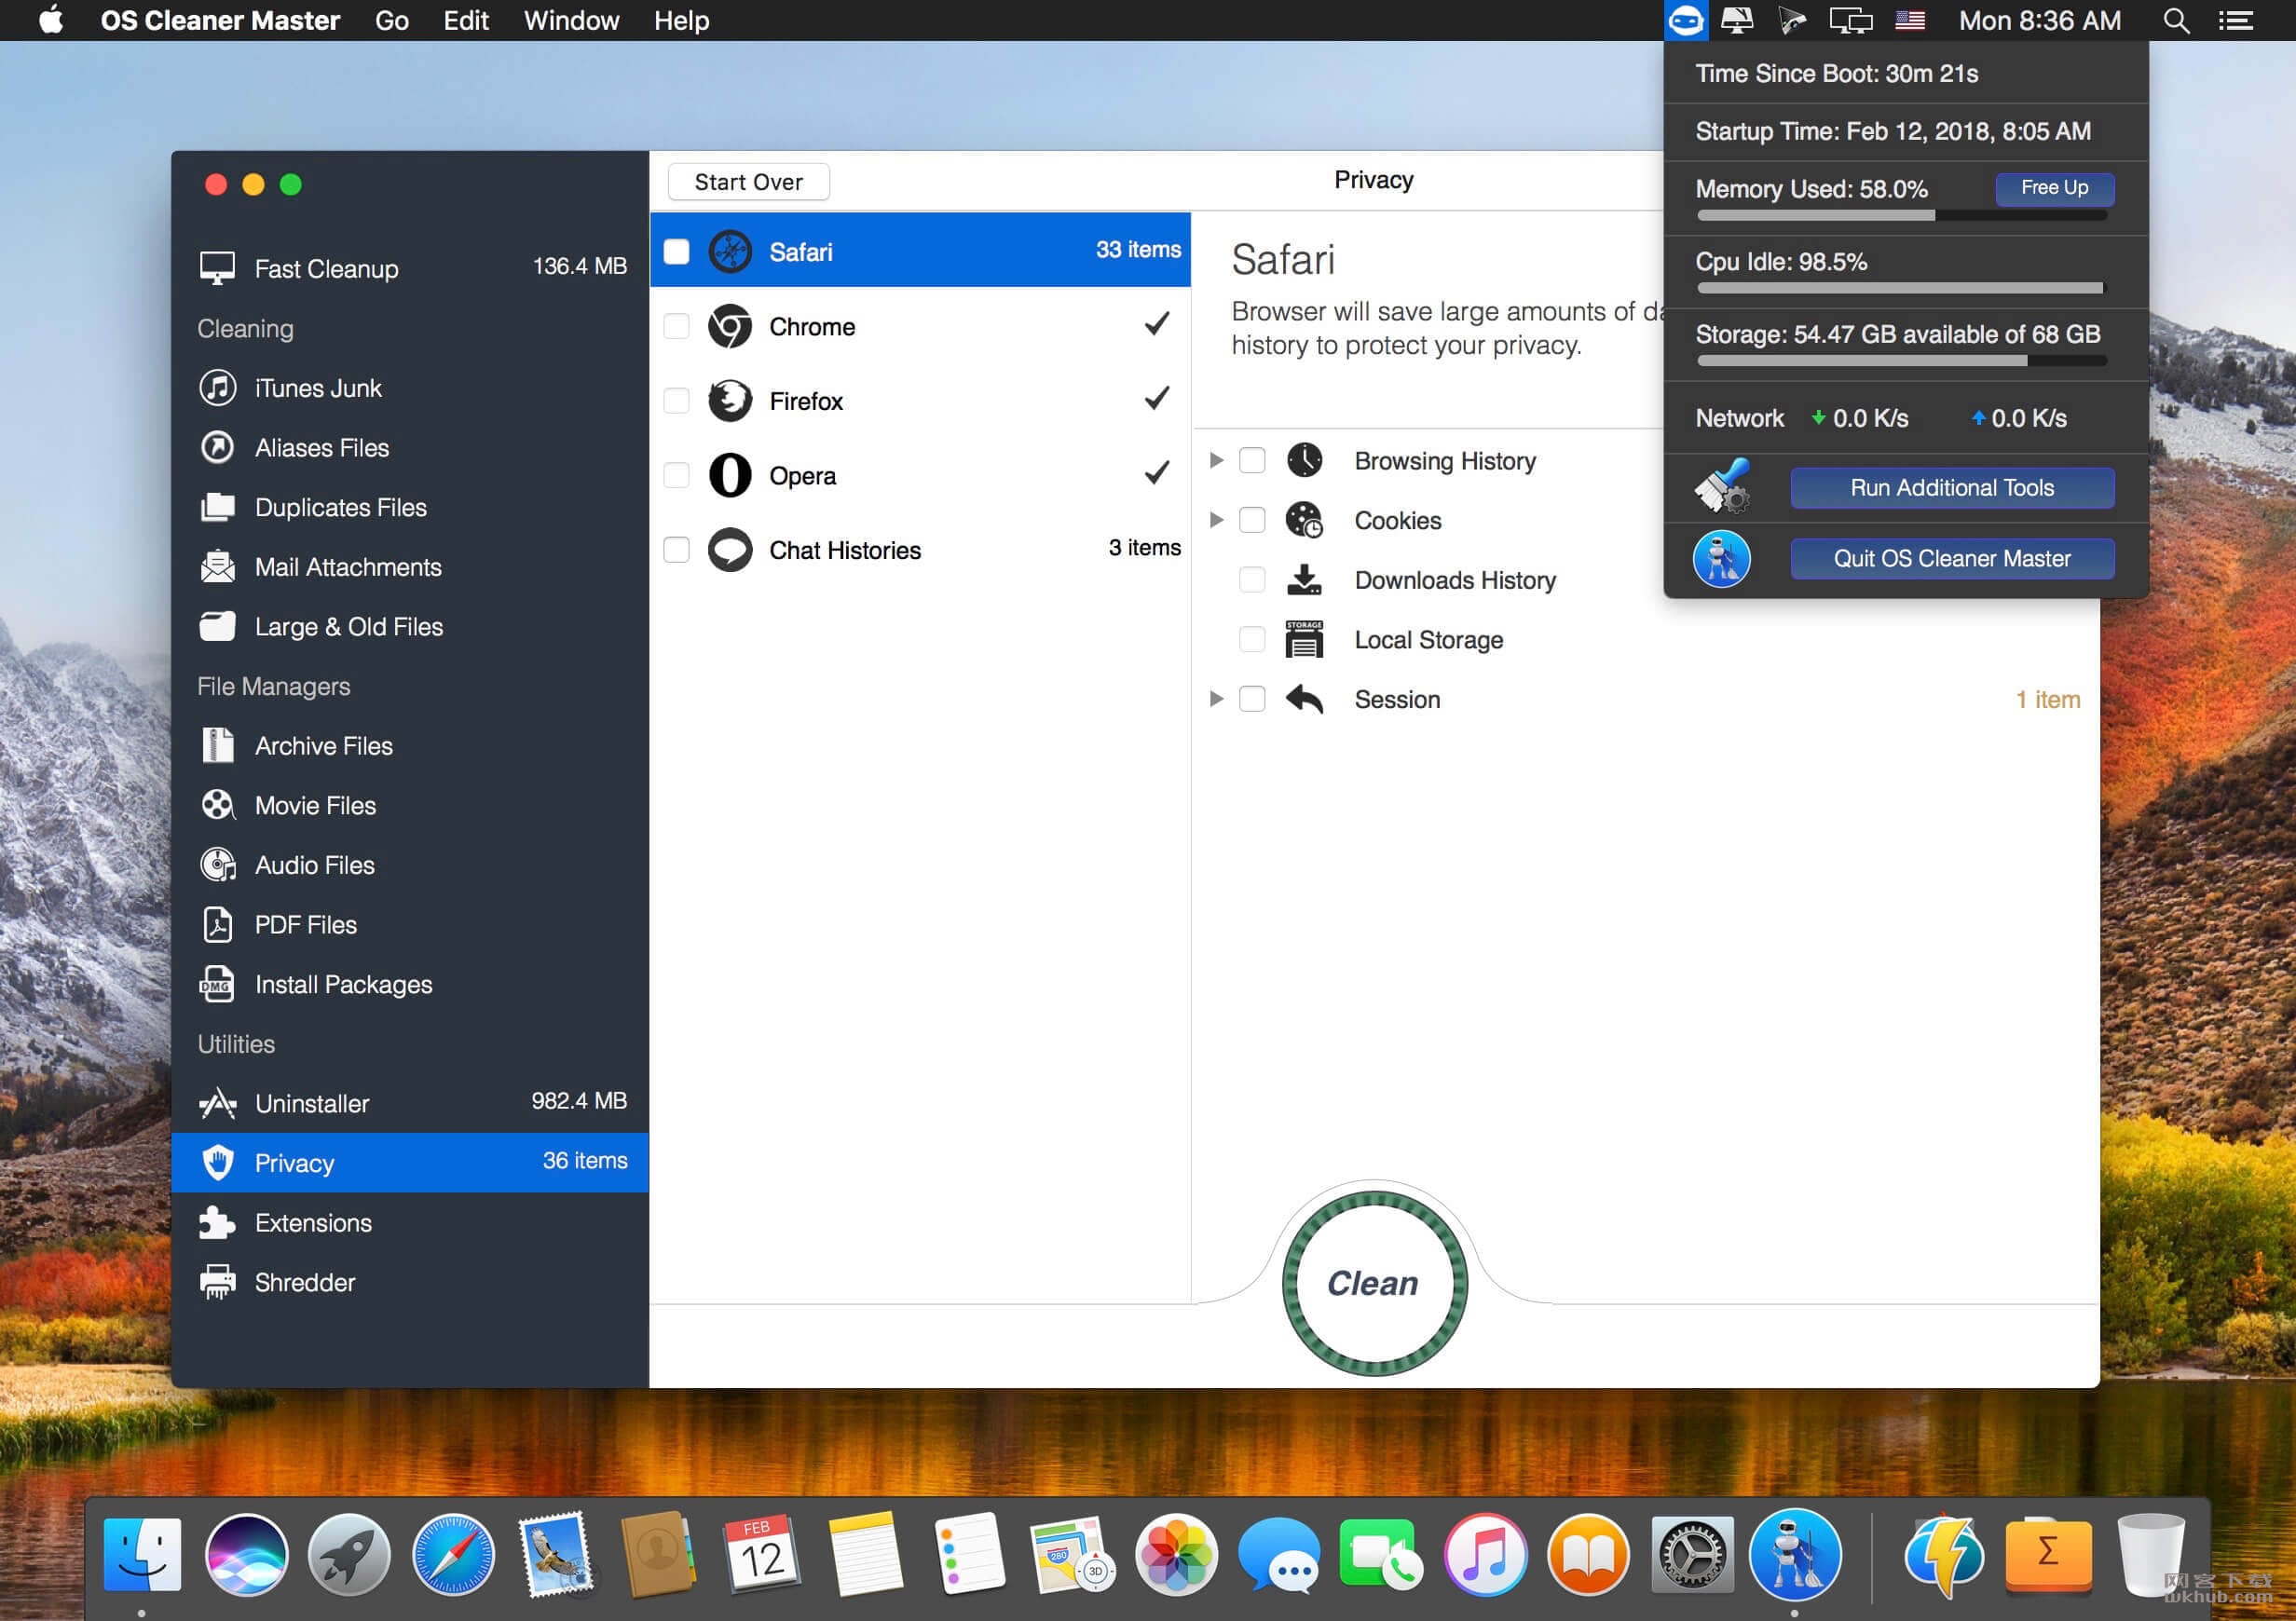Check the Session checkbox
Screen dimensions: 2296x1621
(1252, 699)
